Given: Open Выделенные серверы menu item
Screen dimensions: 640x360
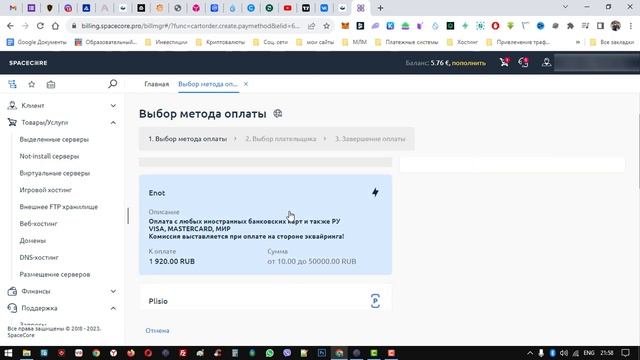Looking at the screenshot, I should [x=54, y=139].
